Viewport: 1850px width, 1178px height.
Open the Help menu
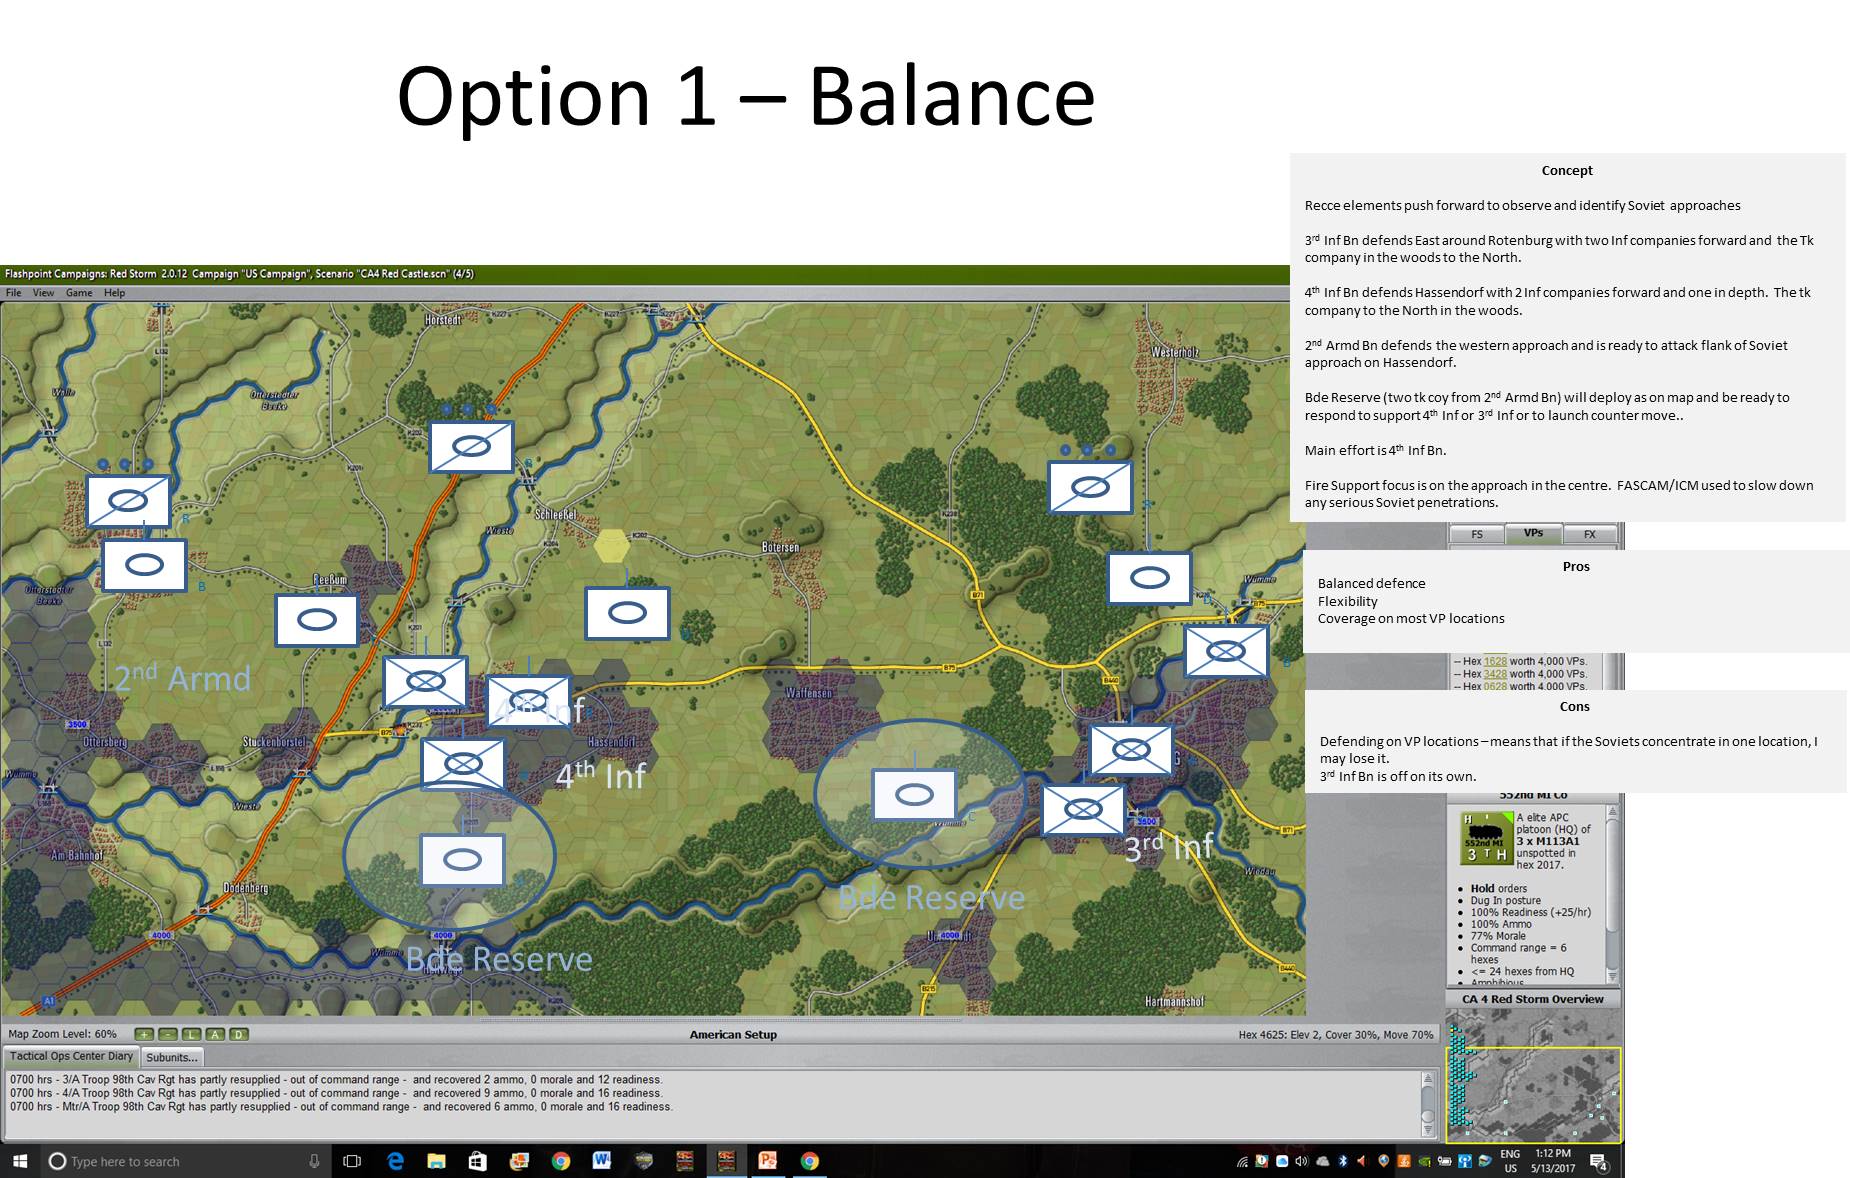[115, 293]
